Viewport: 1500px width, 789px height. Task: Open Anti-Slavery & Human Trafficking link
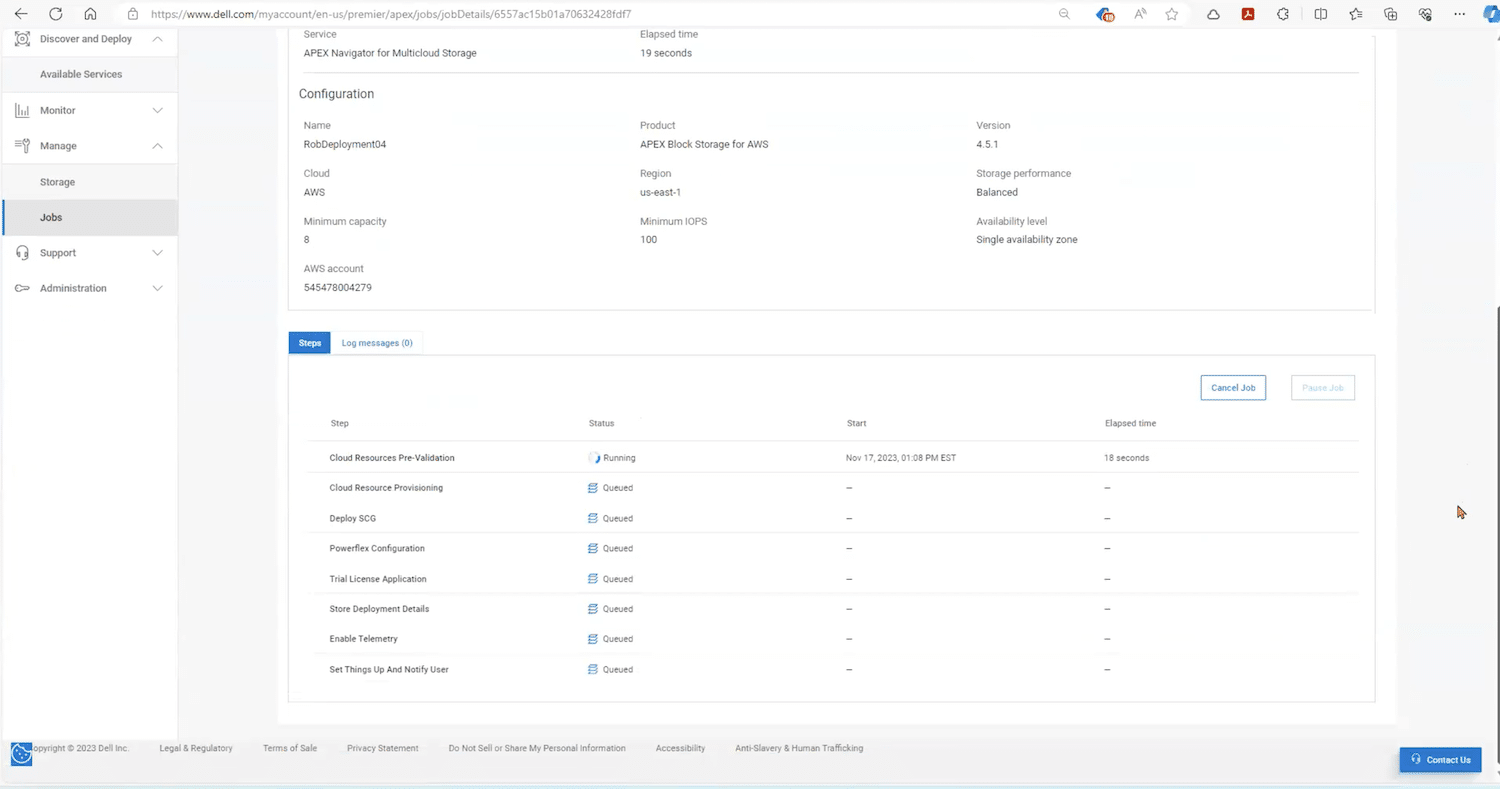[799, 748]
